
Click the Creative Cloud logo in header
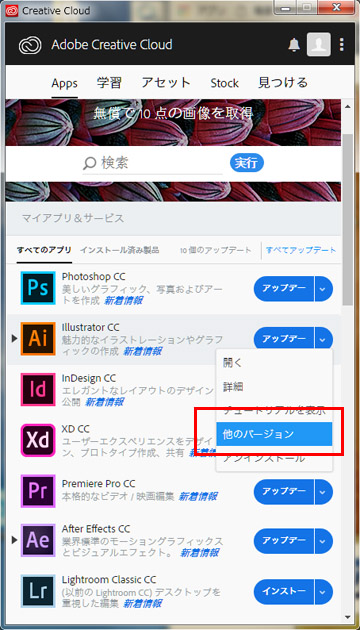point(30,44)
